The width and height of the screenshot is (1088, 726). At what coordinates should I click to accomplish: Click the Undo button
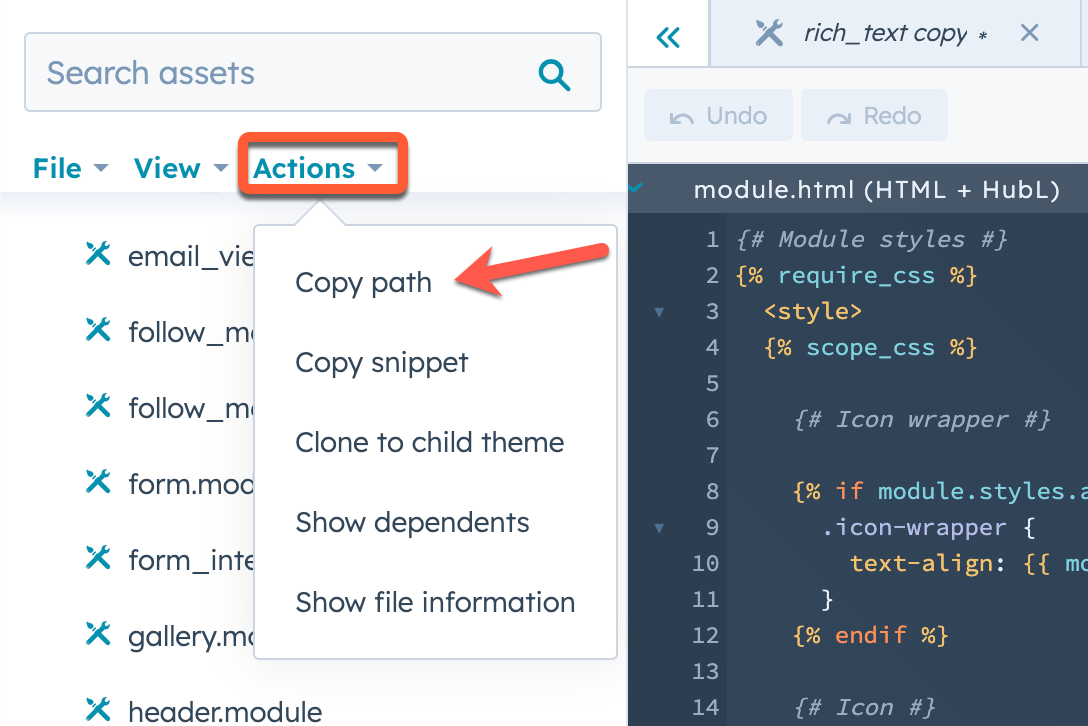coord(718,114)
